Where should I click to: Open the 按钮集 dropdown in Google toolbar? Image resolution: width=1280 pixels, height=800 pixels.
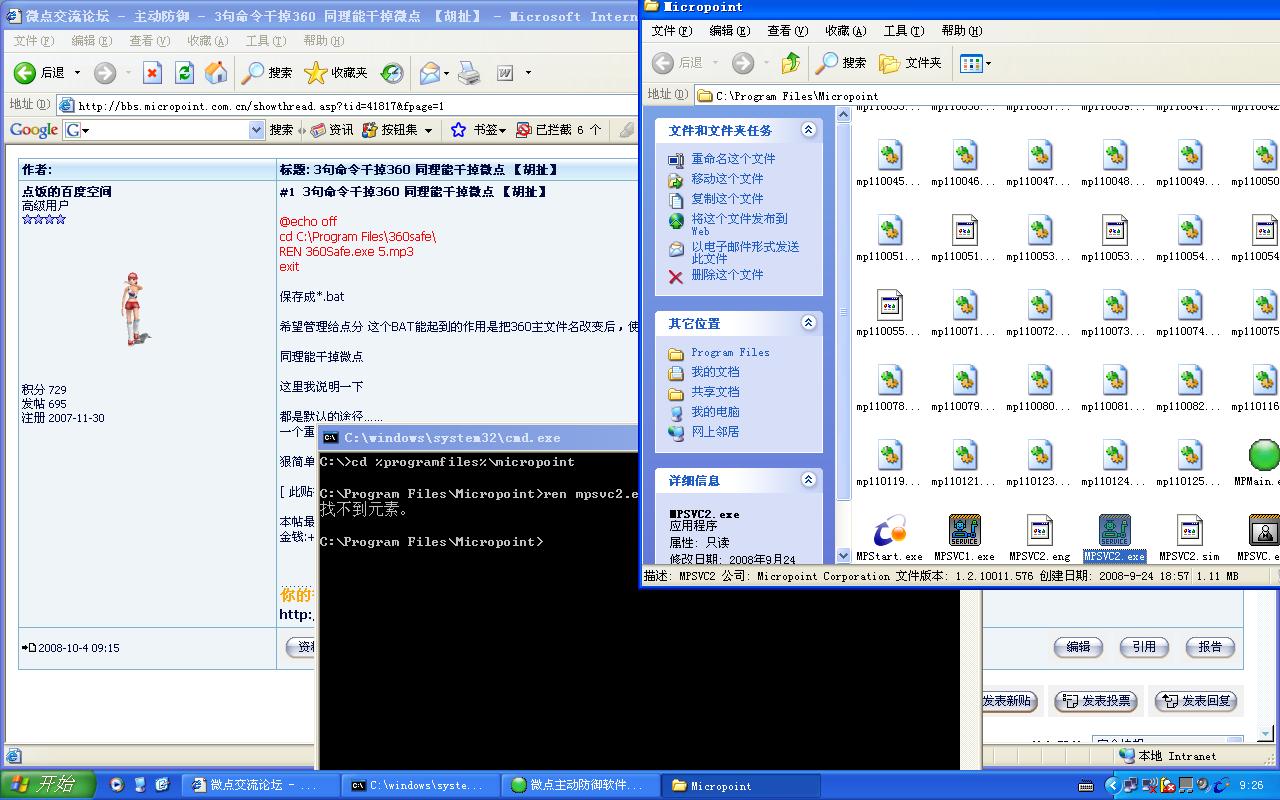428,130
